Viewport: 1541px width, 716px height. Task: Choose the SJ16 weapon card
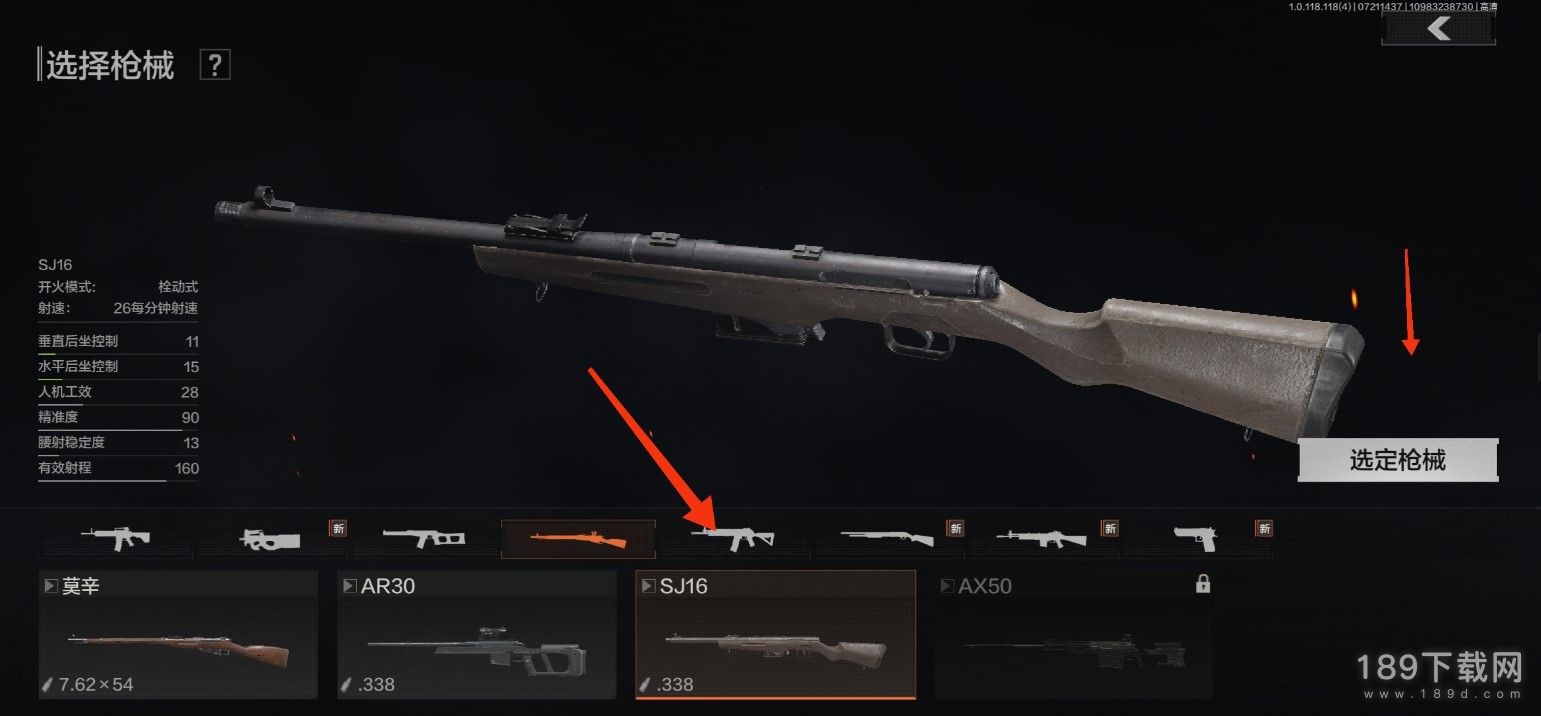(x=776, y=634)
